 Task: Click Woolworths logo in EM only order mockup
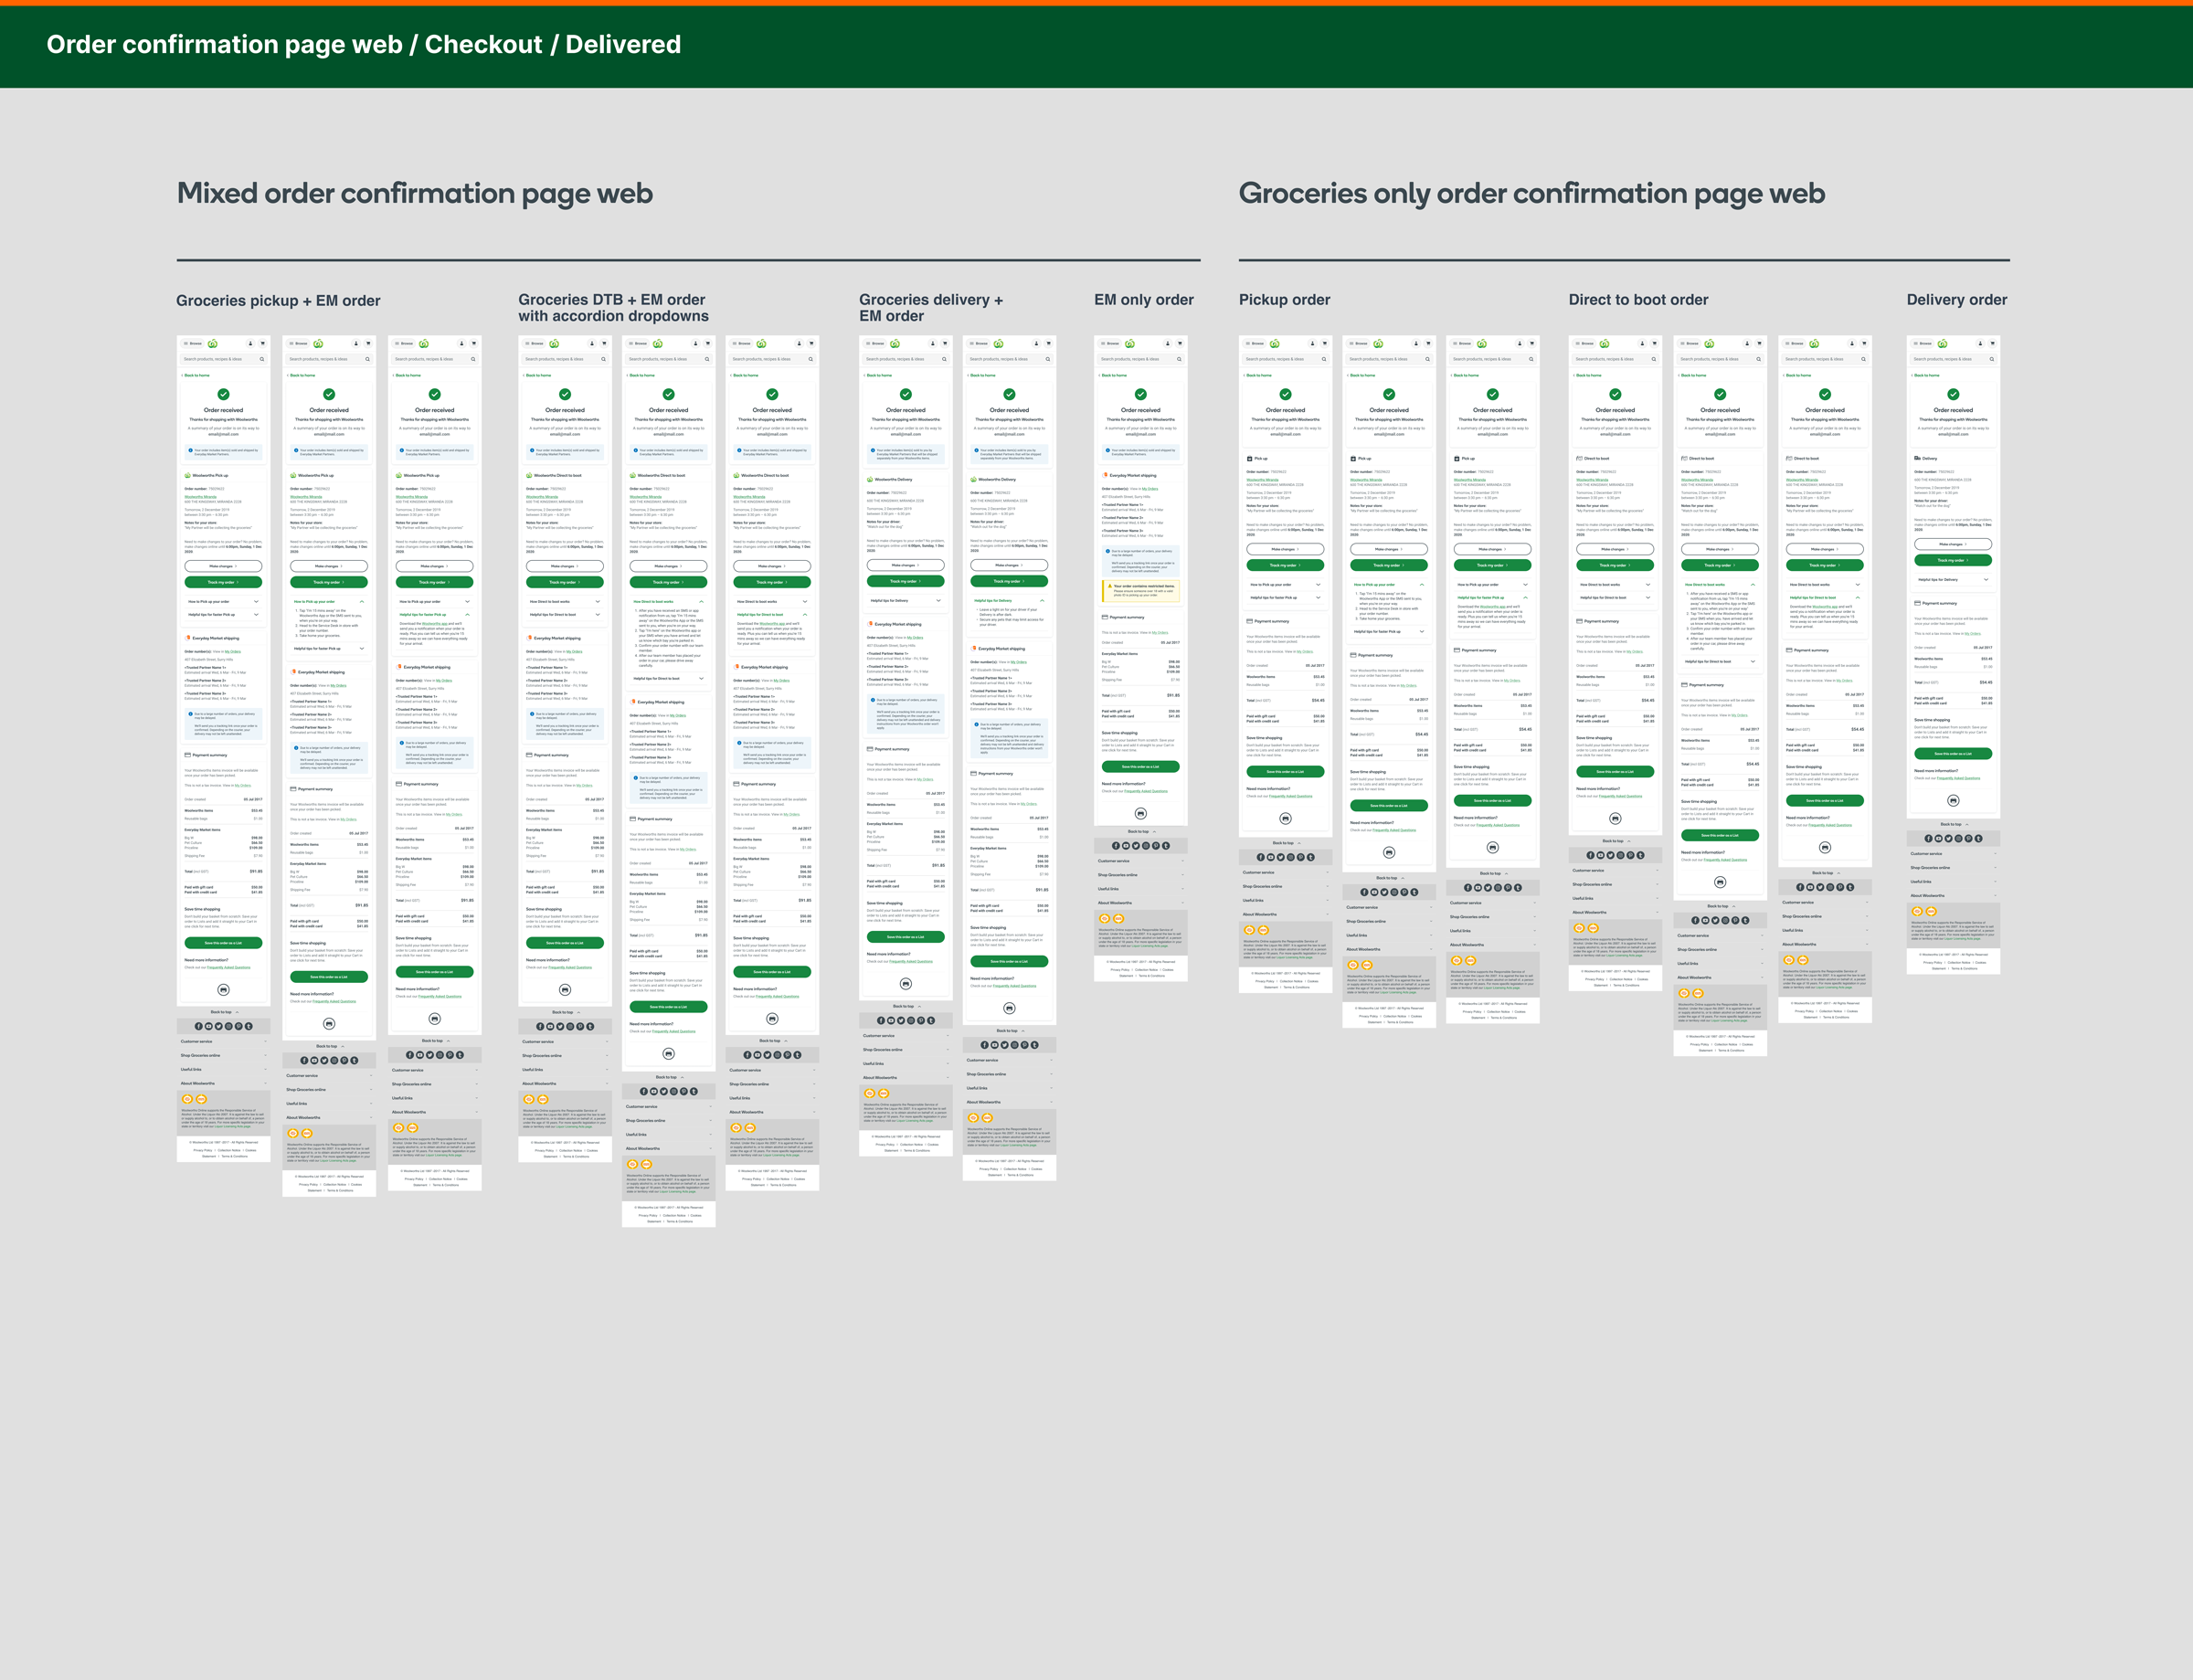click(x=1129, y=343)
